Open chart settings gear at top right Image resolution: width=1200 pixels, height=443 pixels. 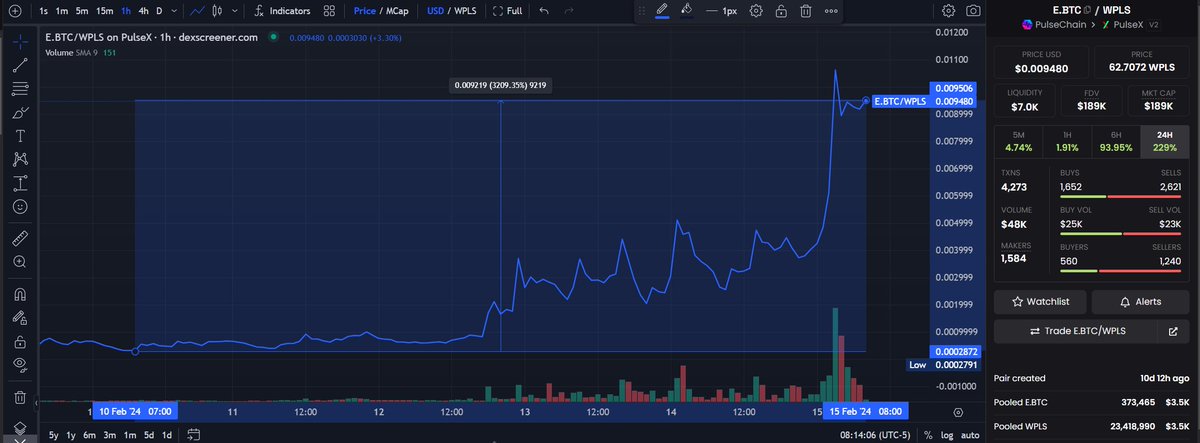click(x=949, y=11)
